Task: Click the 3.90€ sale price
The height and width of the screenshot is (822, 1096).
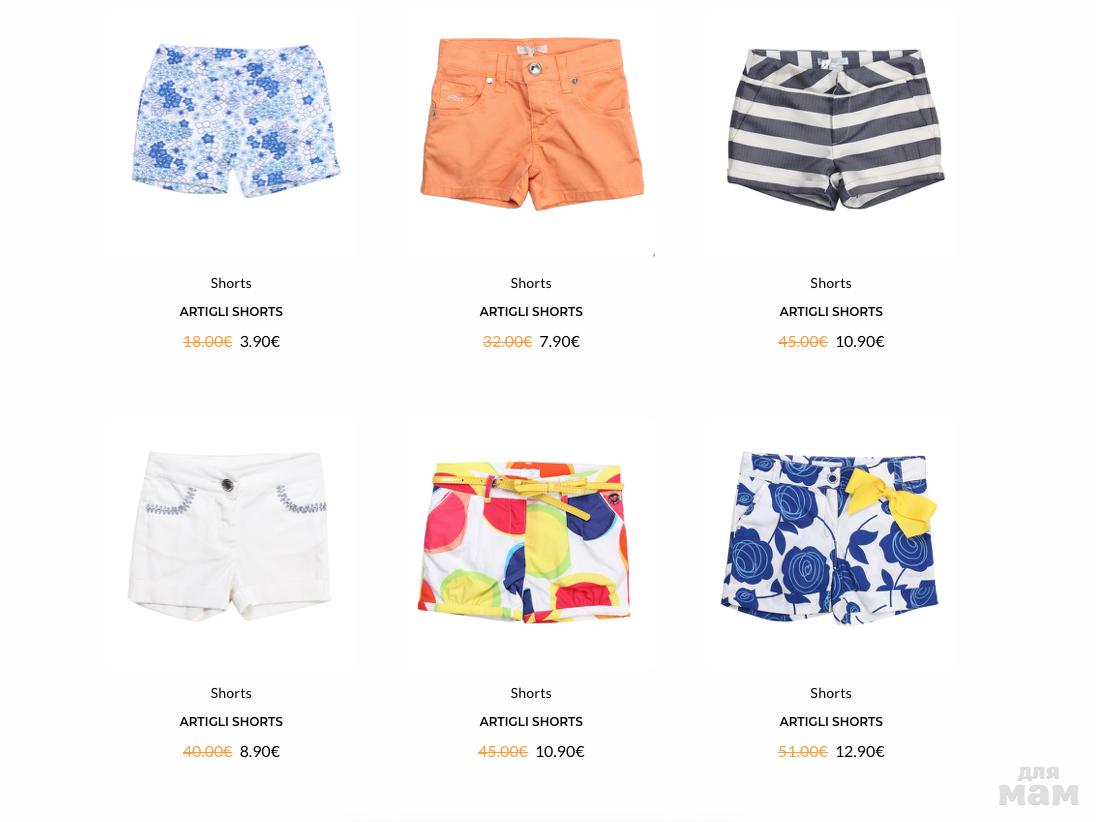Action: pos(260,341)
